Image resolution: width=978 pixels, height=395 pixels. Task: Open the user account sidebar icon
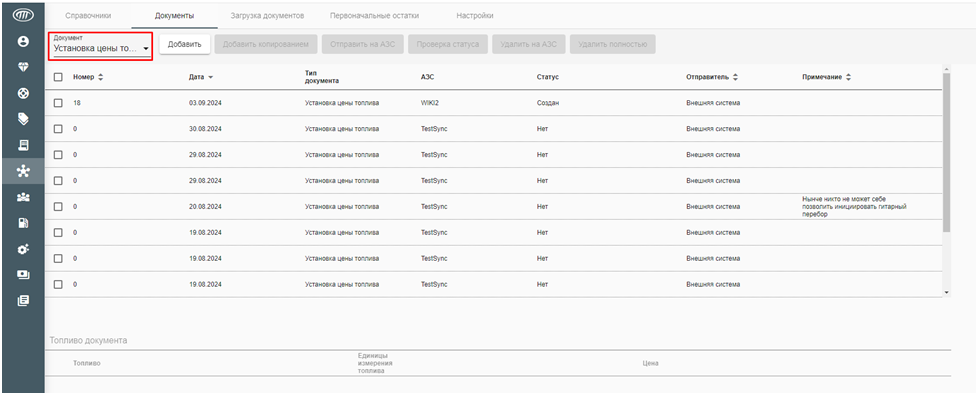pyautogui.click(x=23, y=42)
